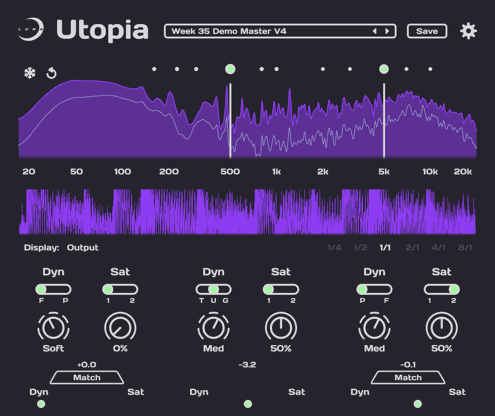Click the circular reset arrow icon
Viewport: 495px width, 416px height.
[51, 73]
